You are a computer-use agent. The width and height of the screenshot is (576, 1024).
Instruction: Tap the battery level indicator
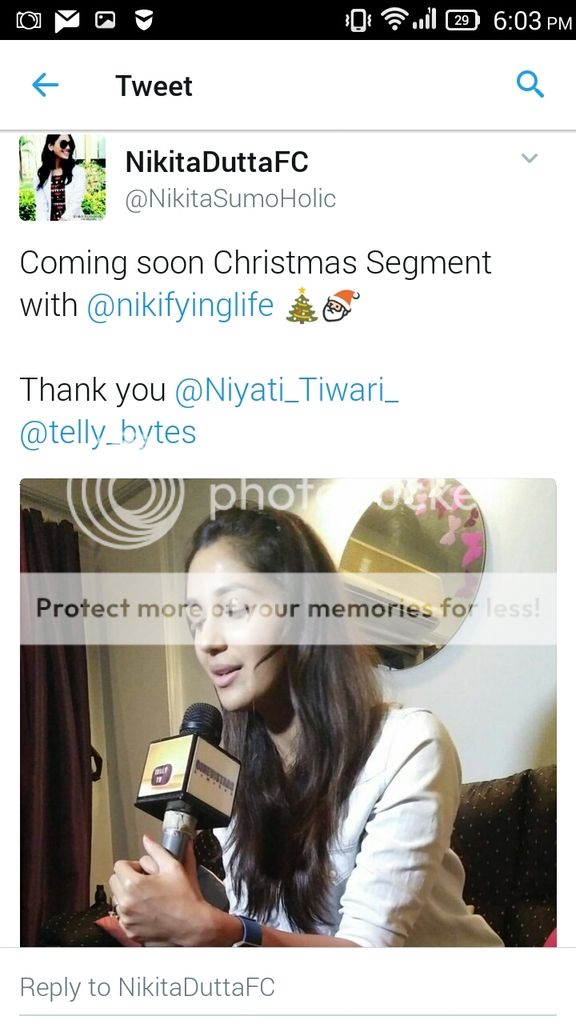(x=462, y=21)
